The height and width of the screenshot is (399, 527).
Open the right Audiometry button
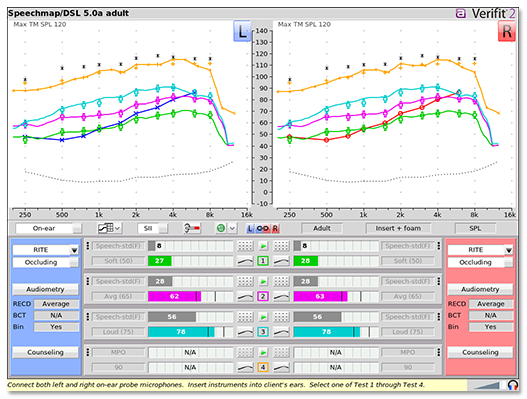click(x=480, y=289)
